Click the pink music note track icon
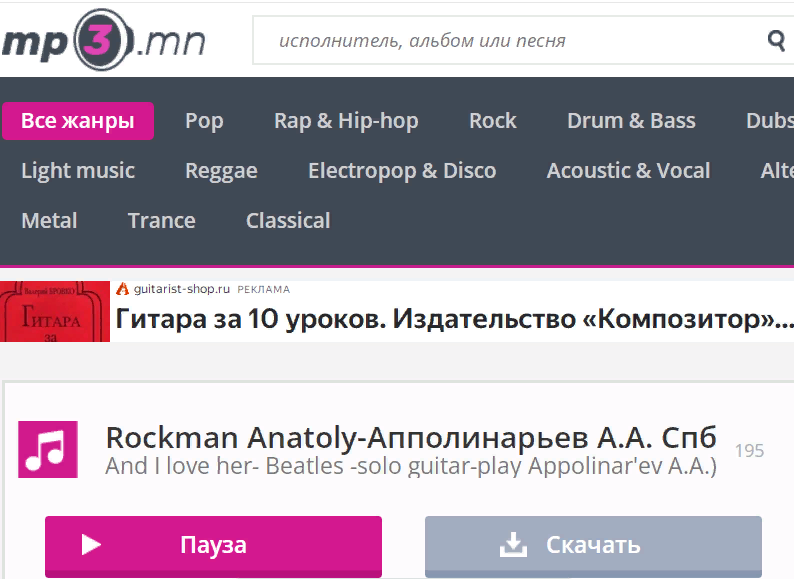 click(48, 449)
